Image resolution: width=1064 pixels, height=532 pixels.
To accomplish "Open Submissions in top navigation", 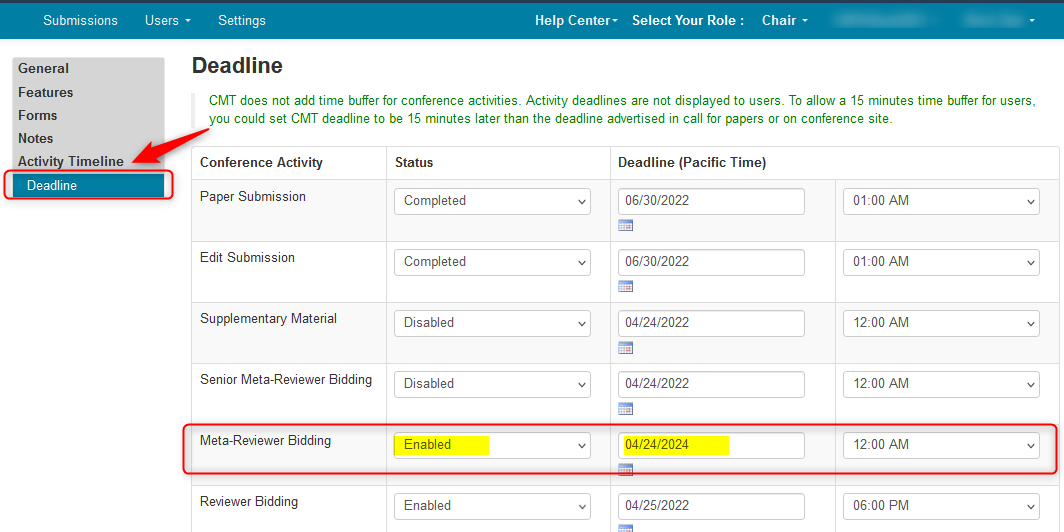I will click(x=80, y=20).
